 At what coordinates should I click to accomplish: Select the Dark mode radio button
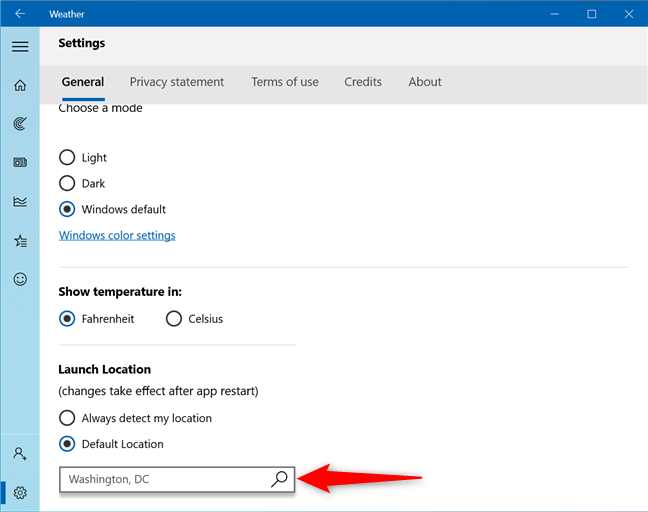[x=67, y=184]
